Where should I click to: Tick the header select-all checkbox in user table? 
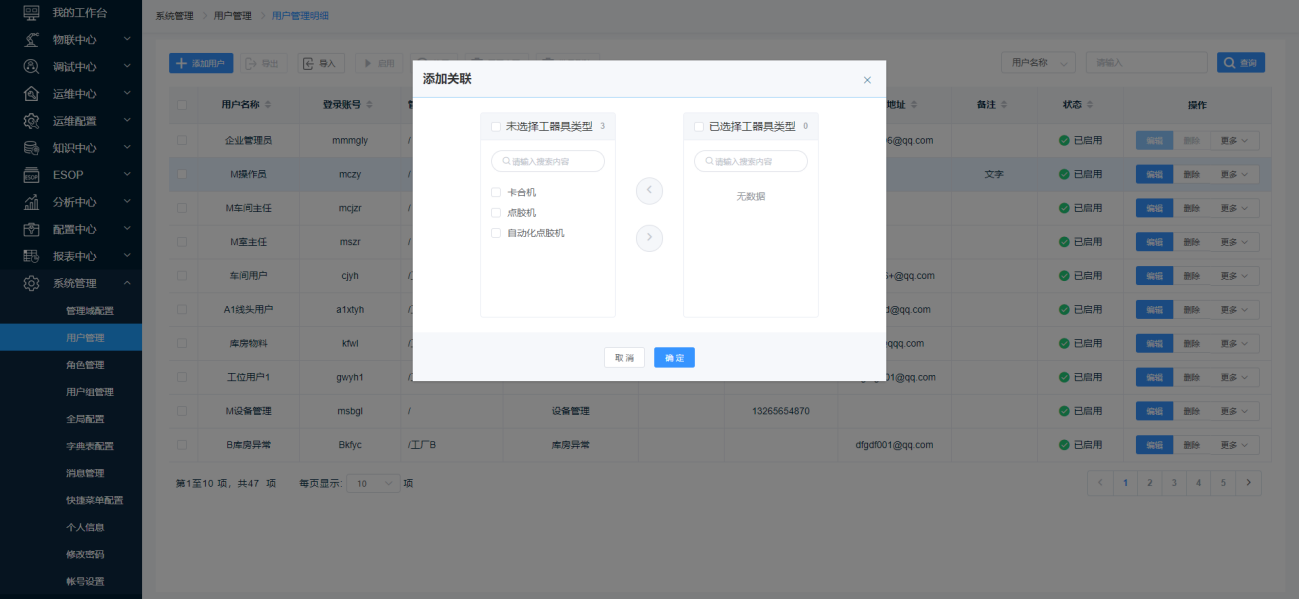pos(182,105)
